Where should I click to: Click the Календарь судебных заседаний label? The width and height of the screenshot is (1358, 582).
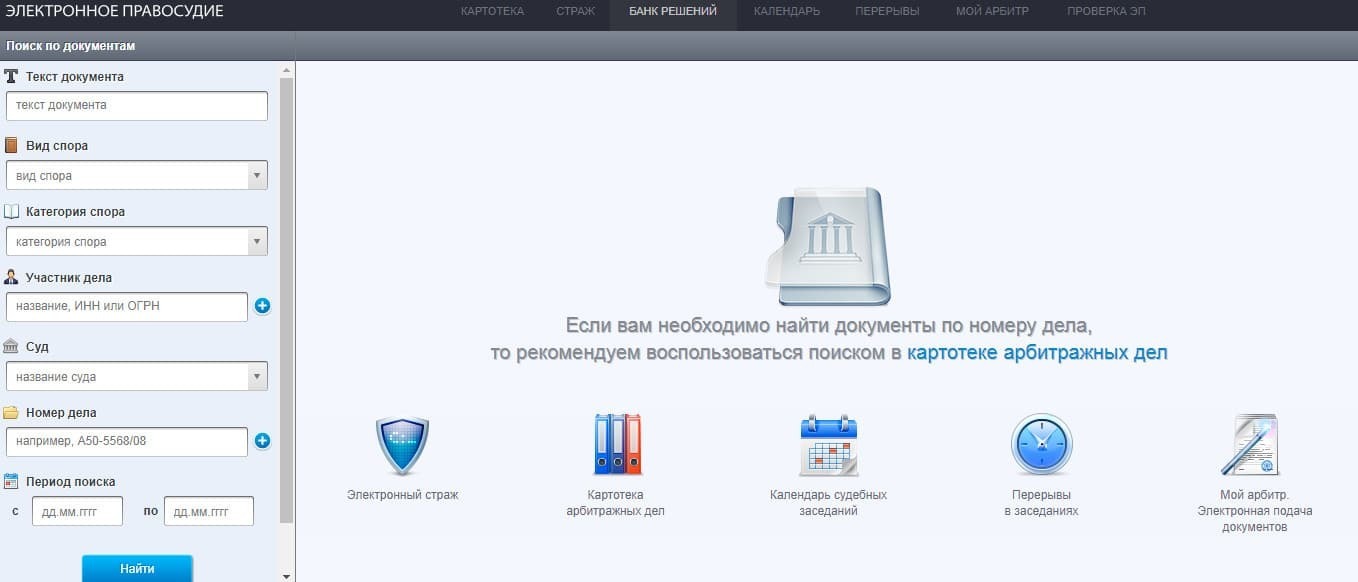pyautogui.click(x=828, y=503)
